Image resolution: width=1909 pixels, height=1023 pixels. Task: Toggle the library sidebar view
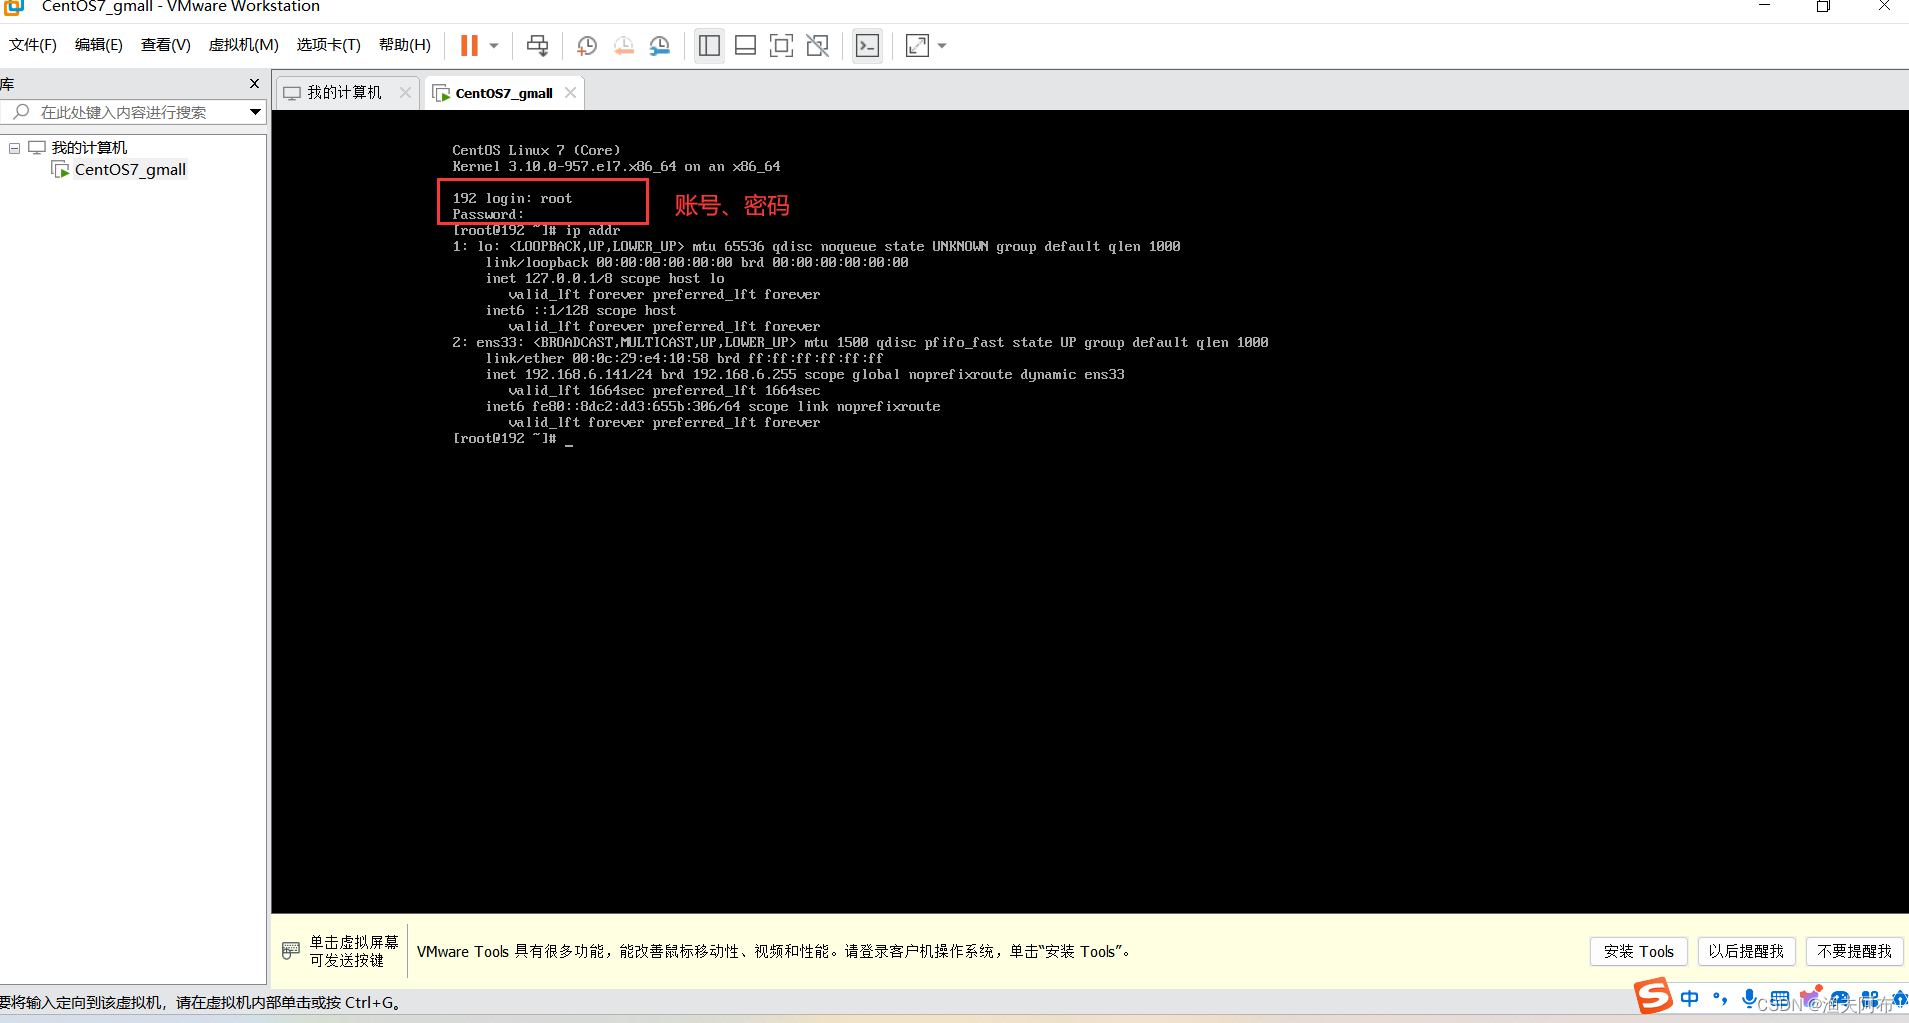(x=709, y=45)
